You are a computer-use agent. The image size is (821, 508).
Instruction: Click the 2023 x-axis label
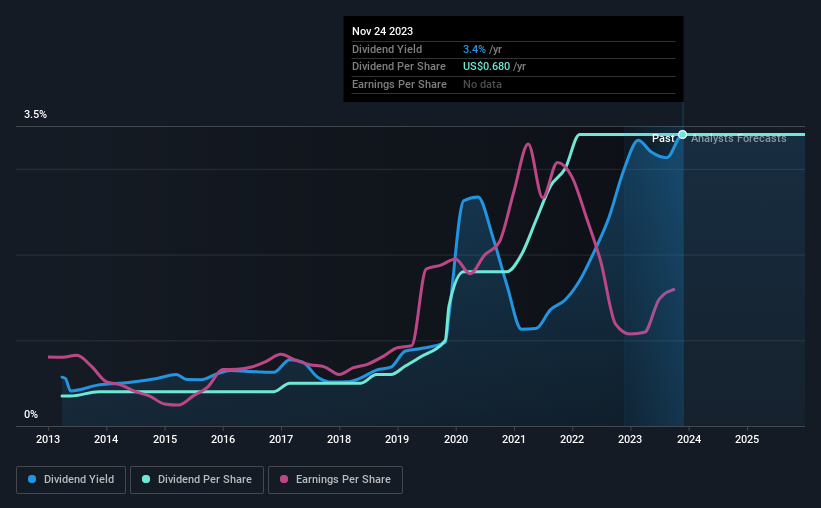[630, 439]
